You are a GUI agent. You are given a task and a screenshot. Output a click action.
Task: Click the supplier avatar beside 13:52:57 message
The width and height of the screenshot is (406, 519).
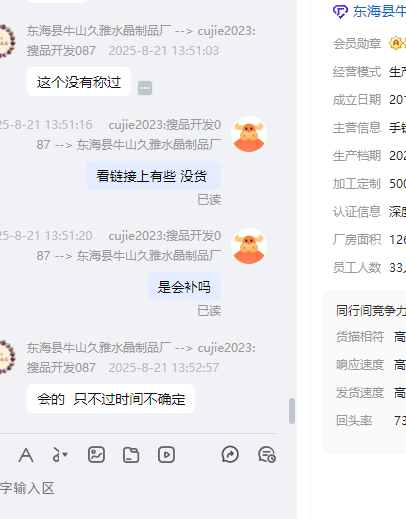click(7, 357)
